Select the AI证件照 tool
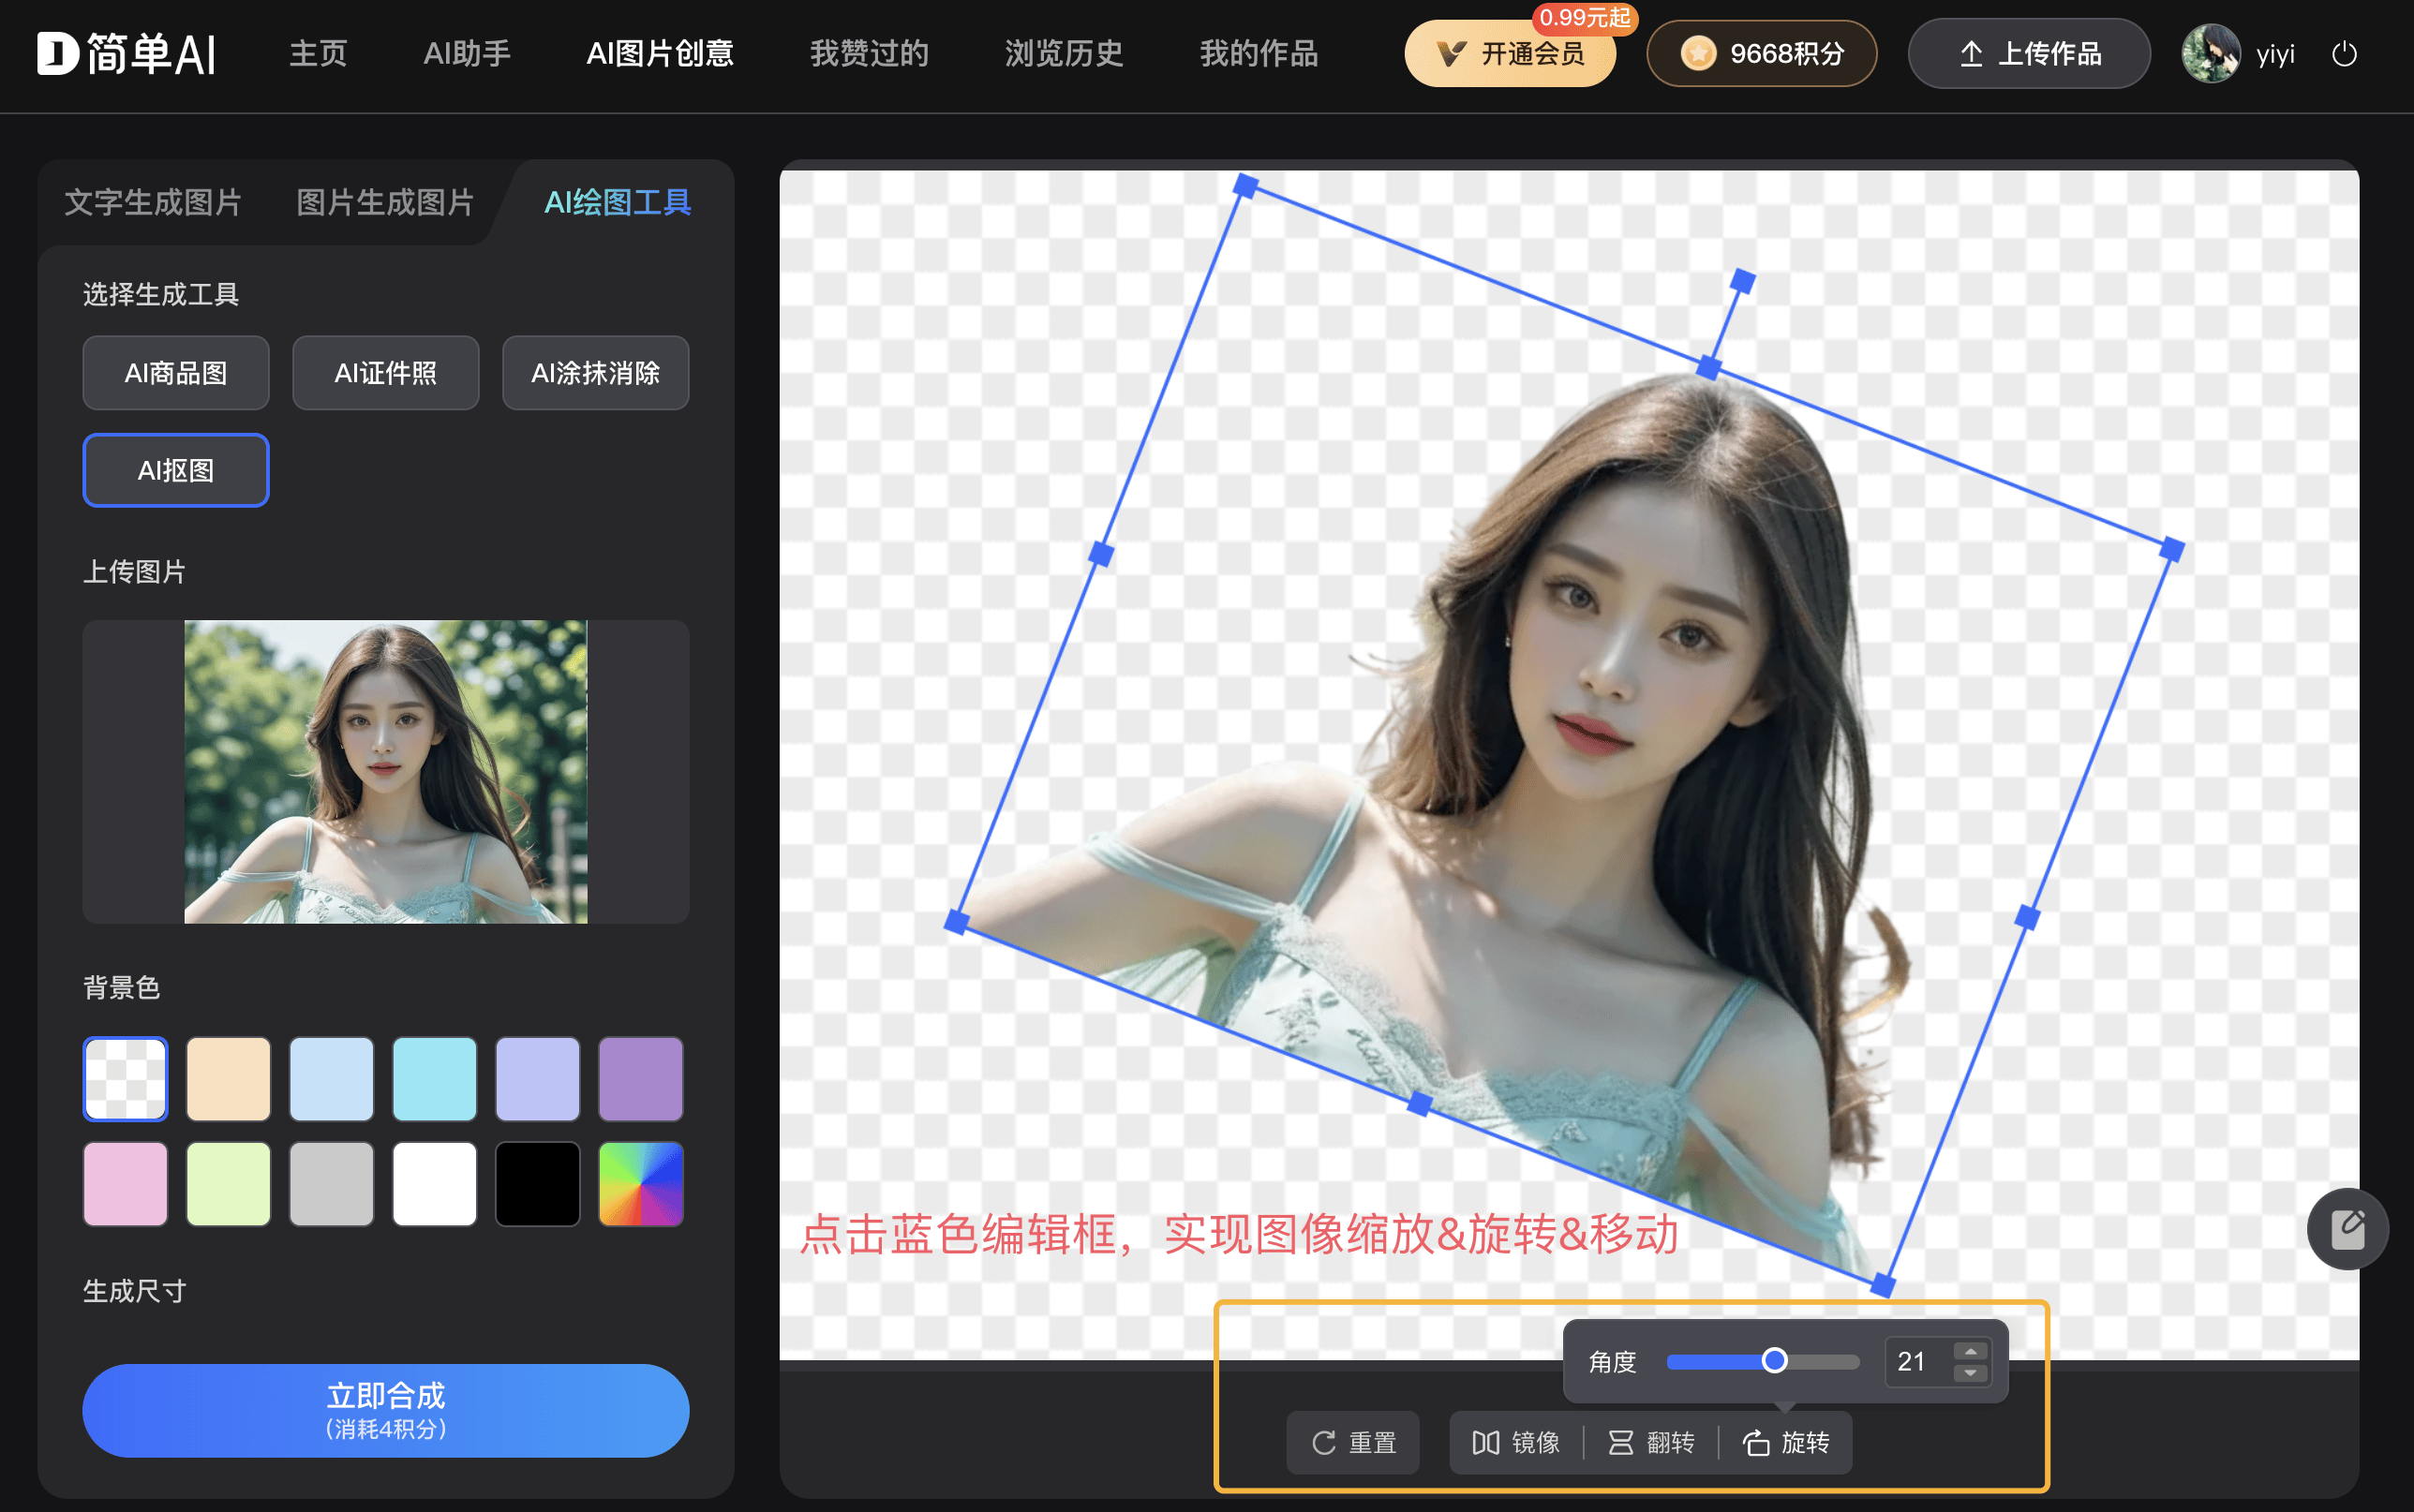Screen dimensions: 2414x1512 (x=386, y=373)
